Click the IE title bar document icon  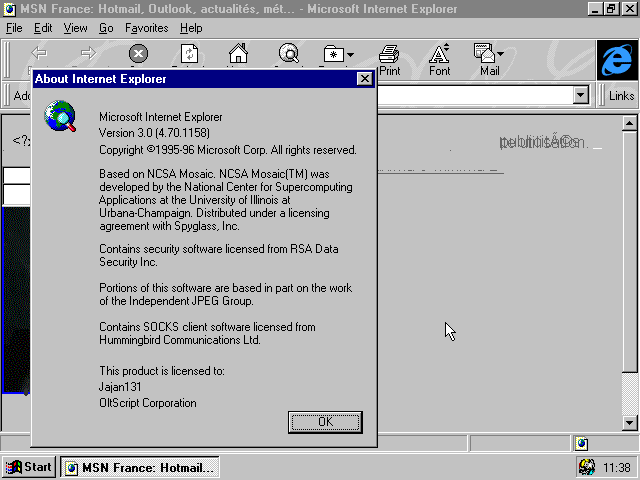10,9
